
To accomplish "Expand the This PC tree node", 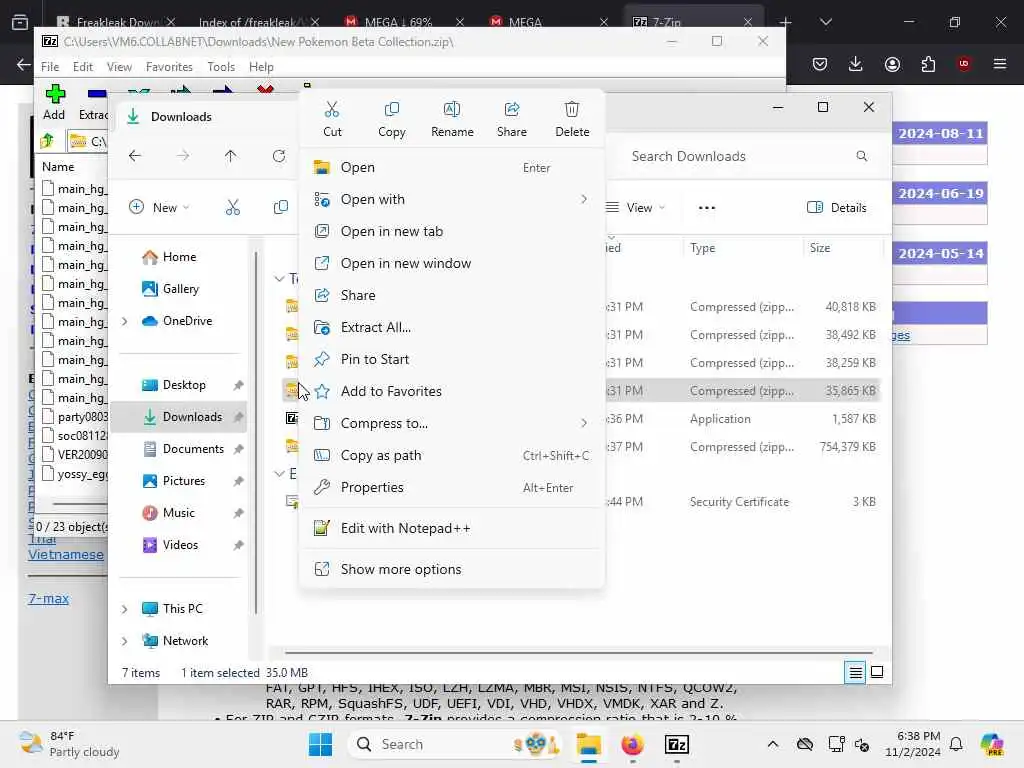I will pyautogui.click(x=124, y=609).
